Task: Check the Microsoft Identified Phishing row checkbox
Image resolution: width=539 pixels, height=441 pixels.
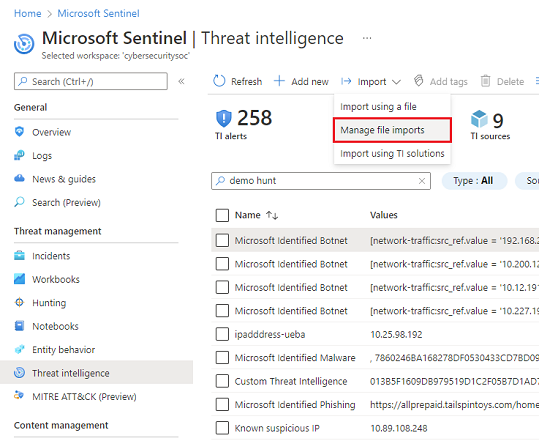Action: click(x=222, y=405)
